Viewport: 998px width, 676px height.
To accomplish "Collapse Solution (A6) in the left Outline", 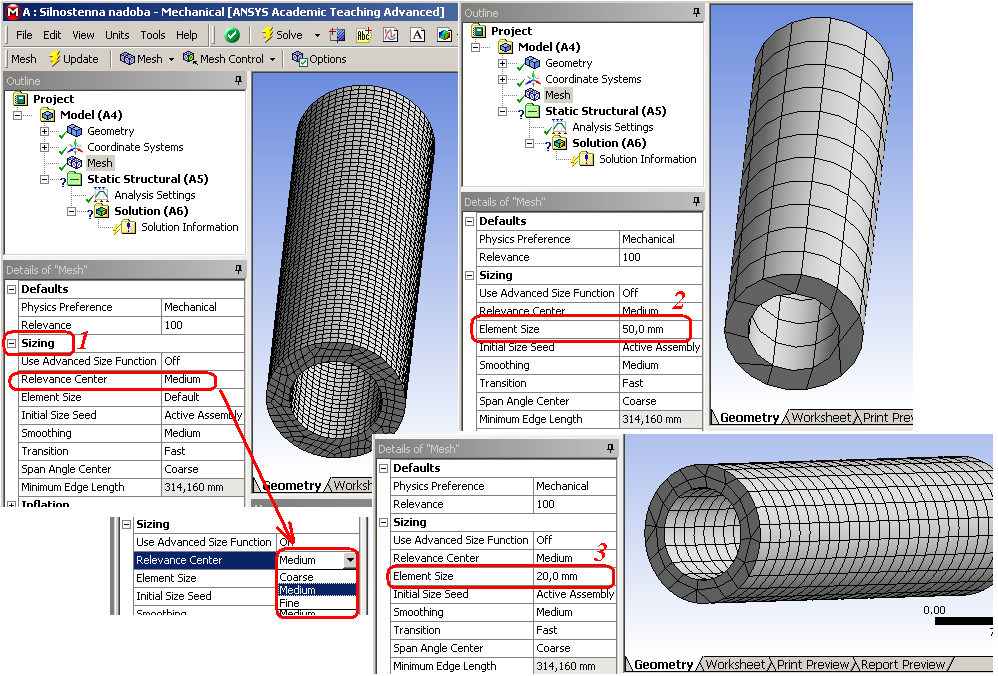I will 71,211.
